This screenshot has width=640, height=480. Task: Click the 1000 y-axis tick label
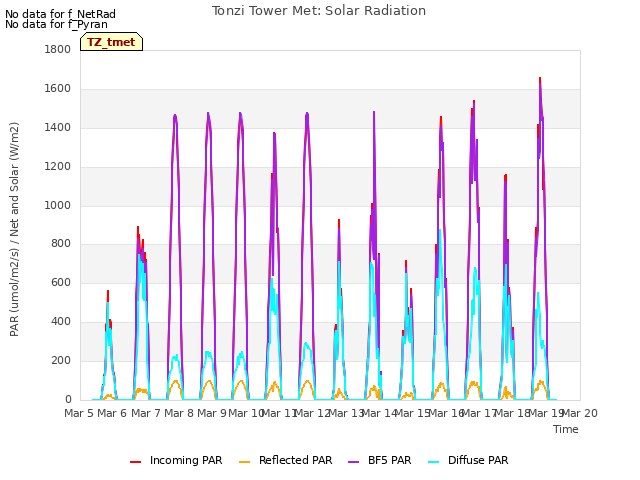pyautogui.click(x=58, y=205)
